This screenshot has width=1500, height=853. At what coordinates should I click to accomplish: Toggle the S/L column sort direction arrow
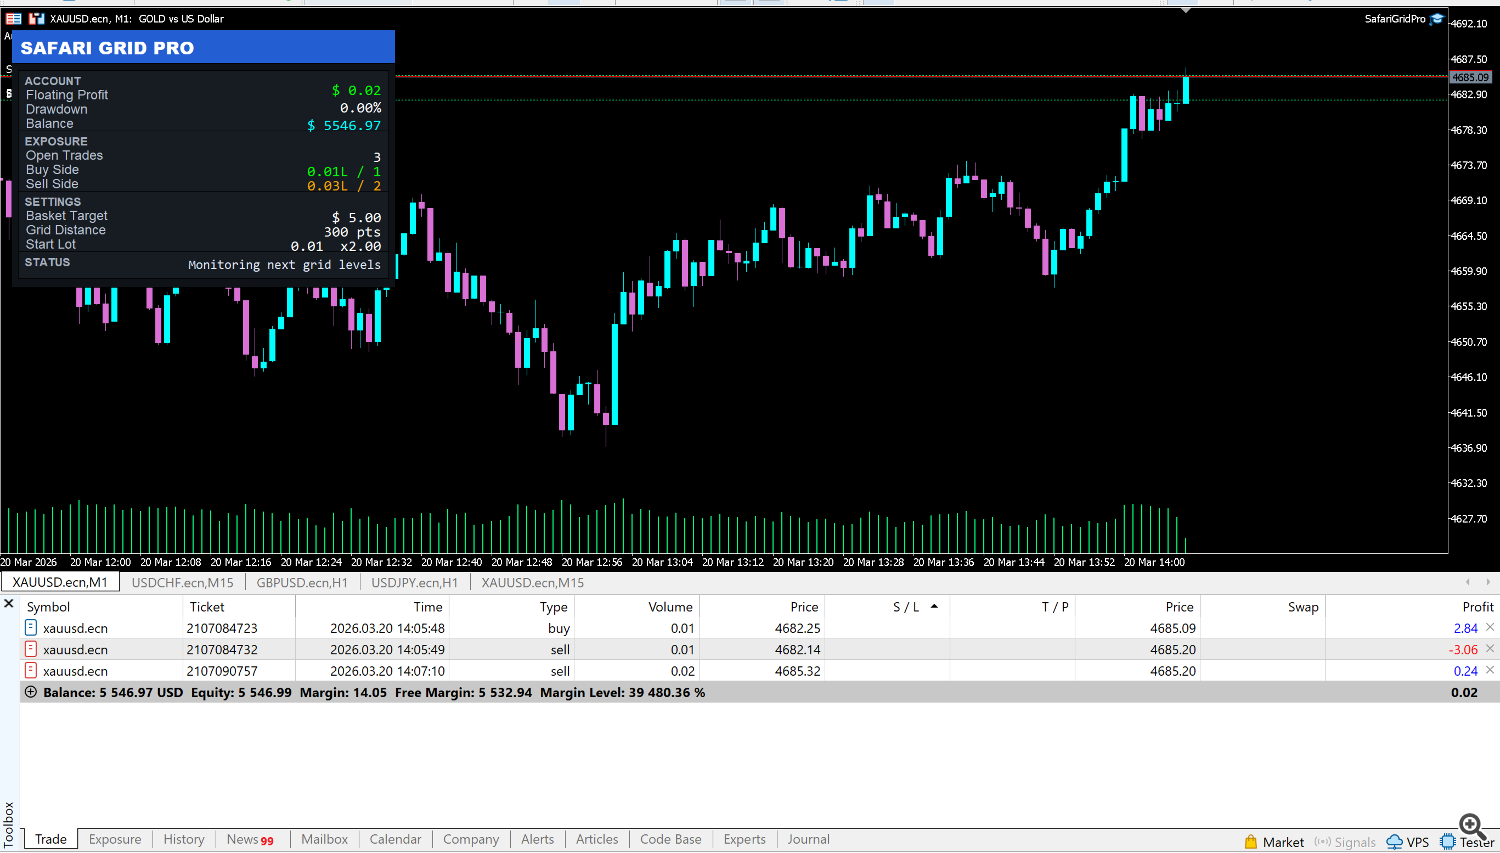pyautogui.click(x=936, y=606)
